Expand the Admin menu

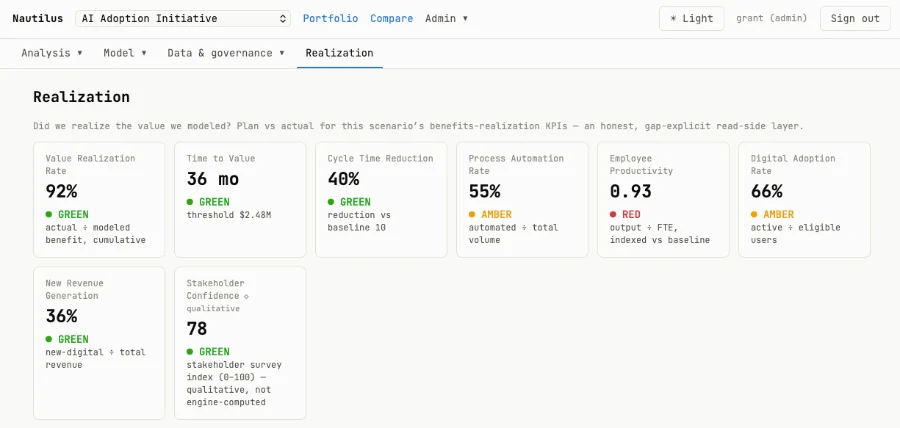tap(447, 18)
